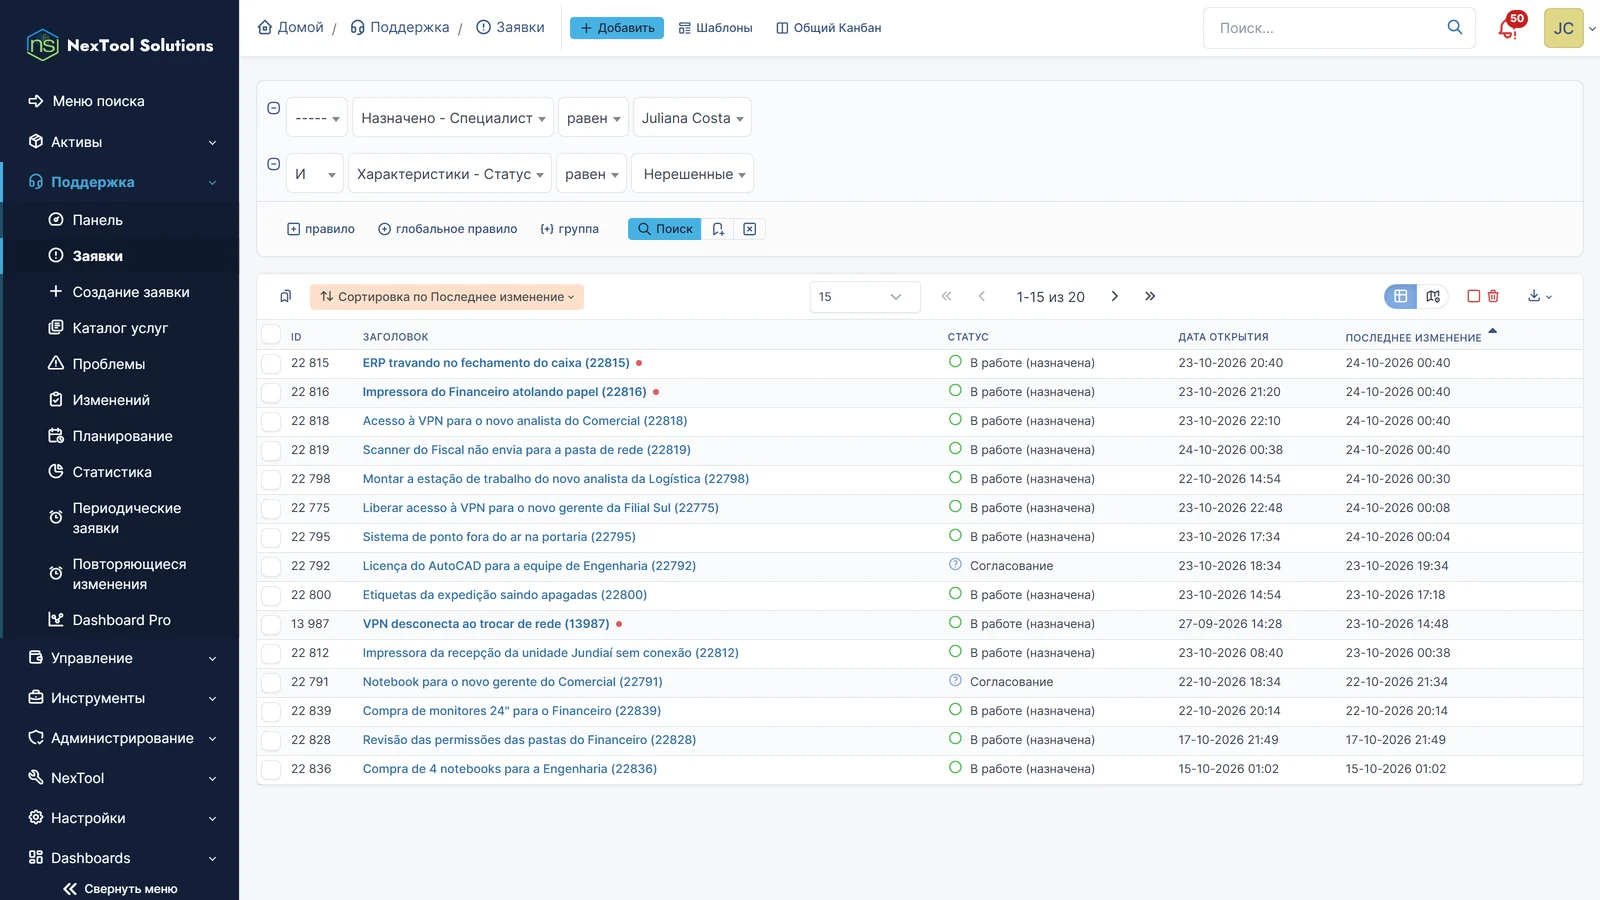1600x900 pixels.
Task: Toggle the select-all header checkbox
Action: pos(271,335)
